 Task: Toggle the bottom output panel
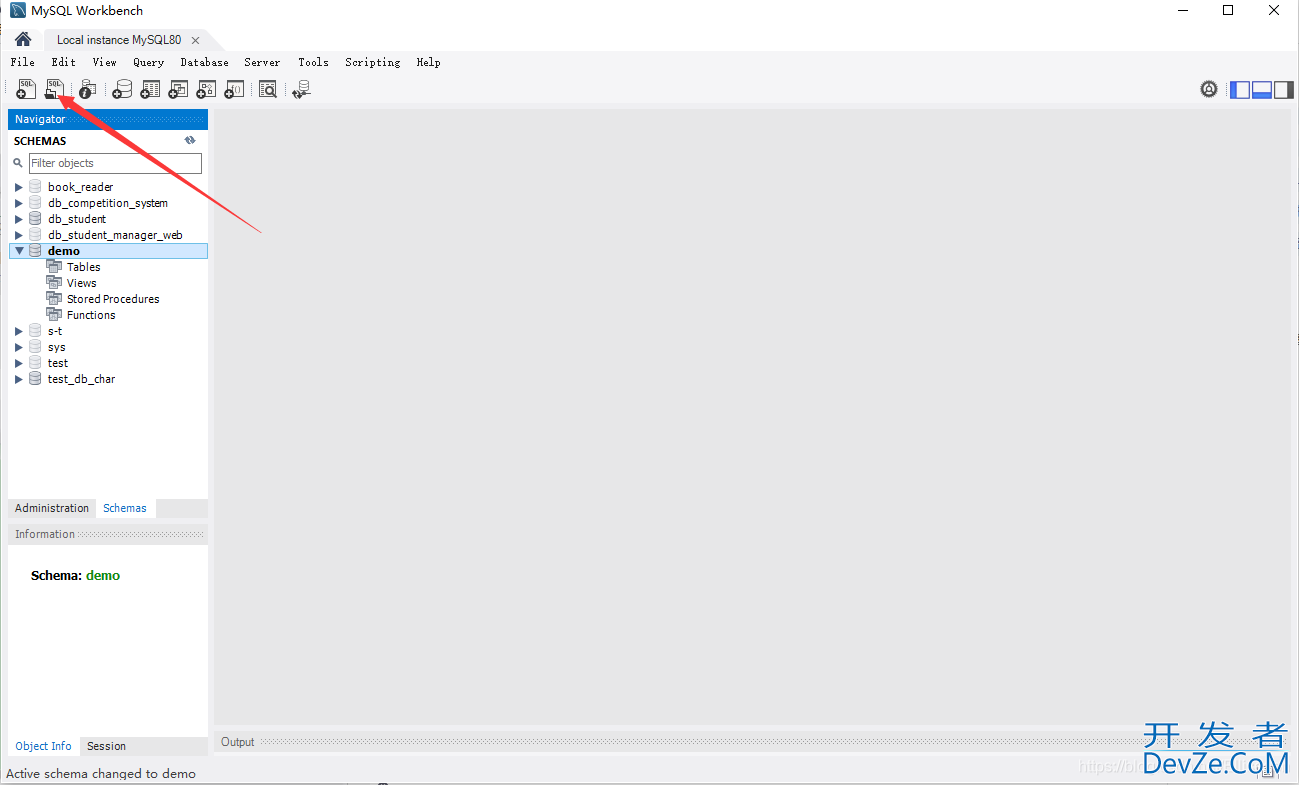click(1262, 89)
